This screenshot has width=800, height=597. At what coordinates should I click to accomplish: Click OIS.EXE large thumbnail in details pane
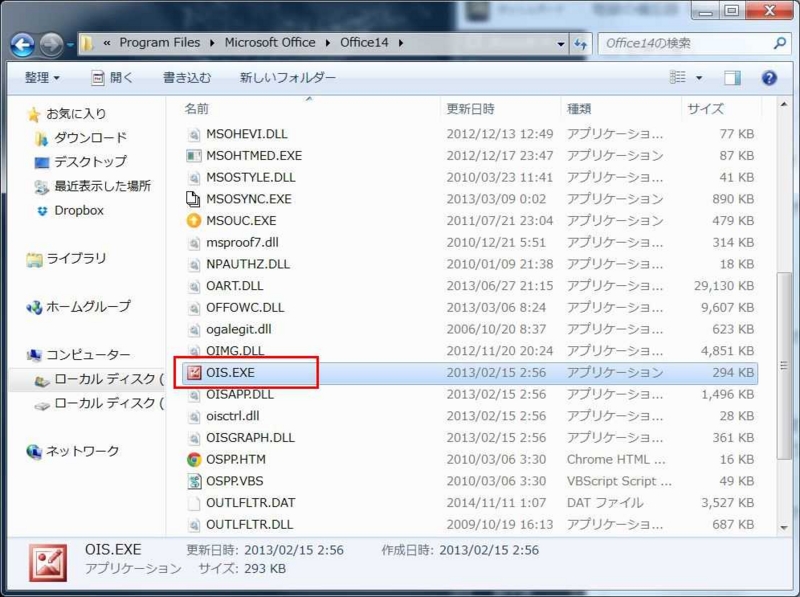(48, 563)
